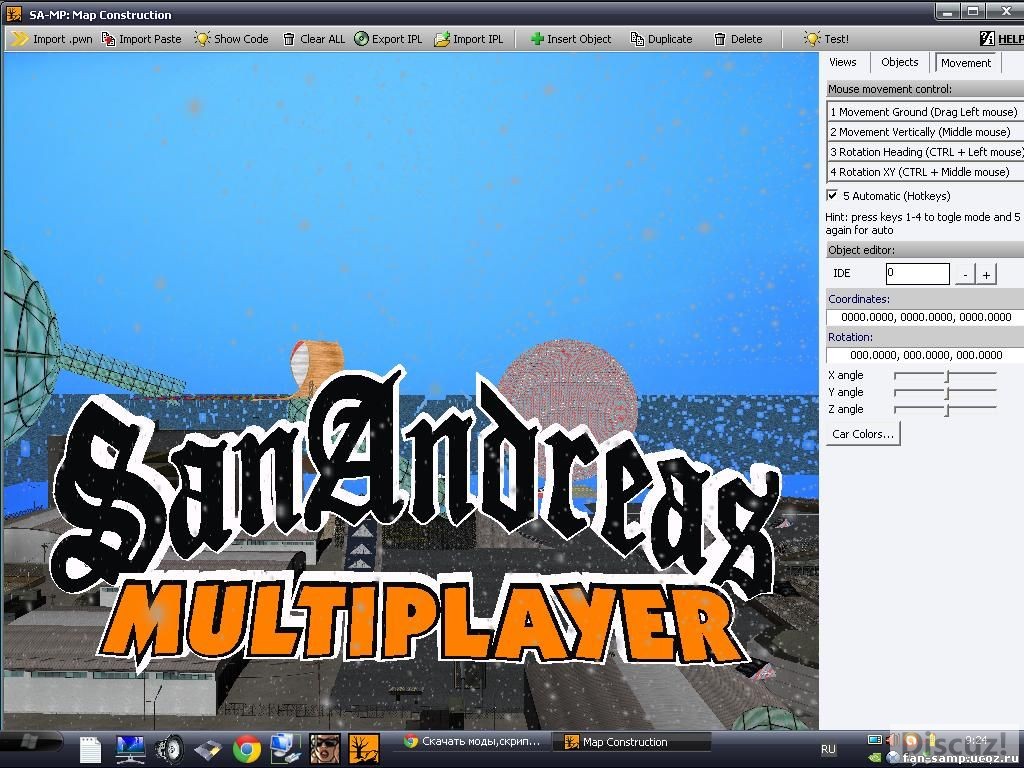Adjust the Z angle slider

pos(945,409)
